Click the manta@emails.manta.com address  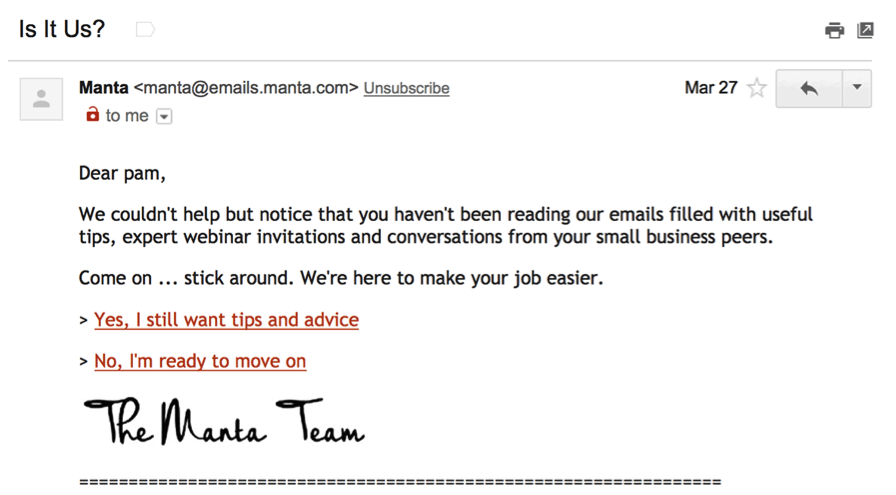point(246,88)
